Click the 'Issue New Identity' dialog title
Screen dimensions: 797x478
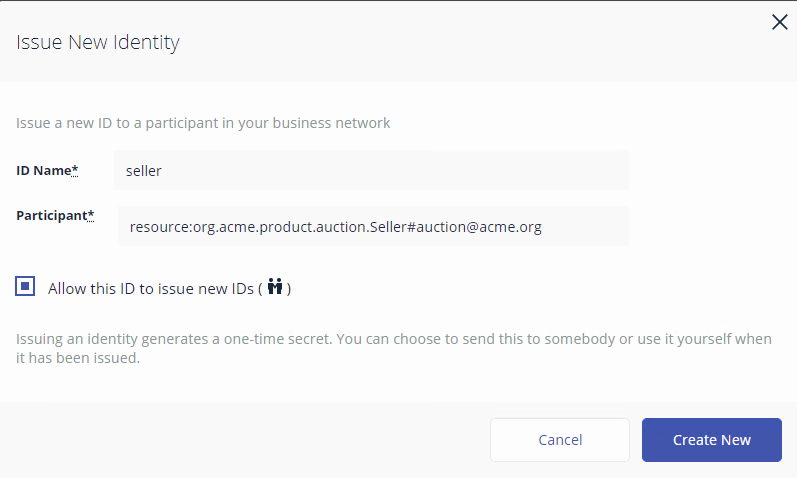(97, 42)
